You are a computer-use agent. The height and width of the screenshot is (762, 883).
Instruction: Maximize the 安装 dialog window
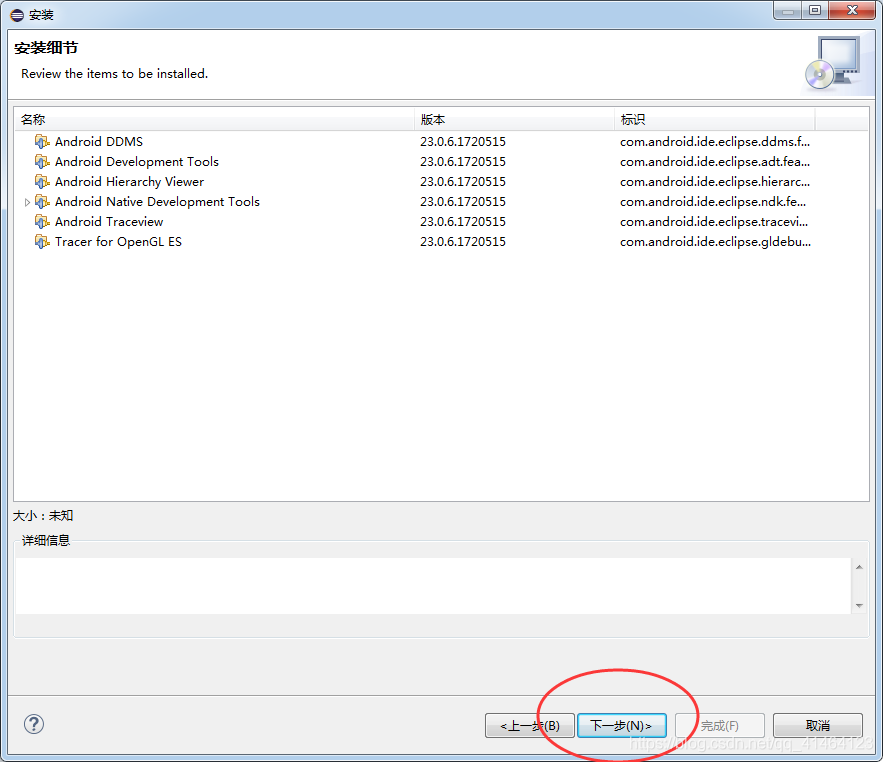[x=815, y=11]
